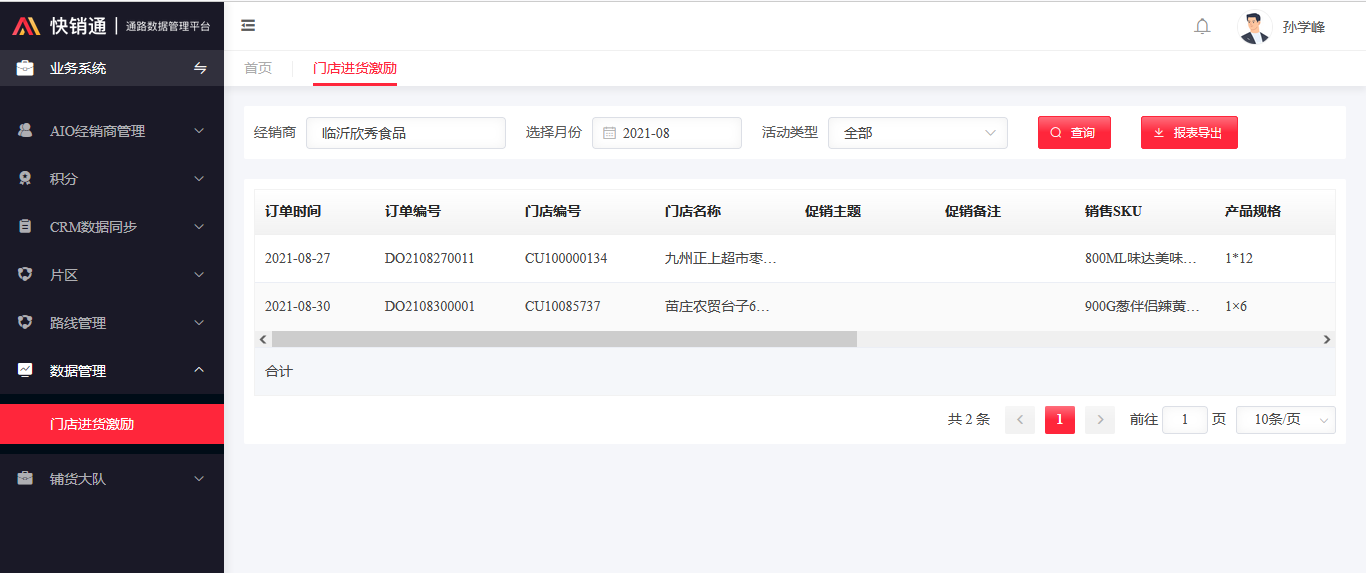Image resolution: width=1366 pixels, height=573 pixels.
Task: Click the 铺货大队 briefcase icon
Action: (x=25, y=479)
